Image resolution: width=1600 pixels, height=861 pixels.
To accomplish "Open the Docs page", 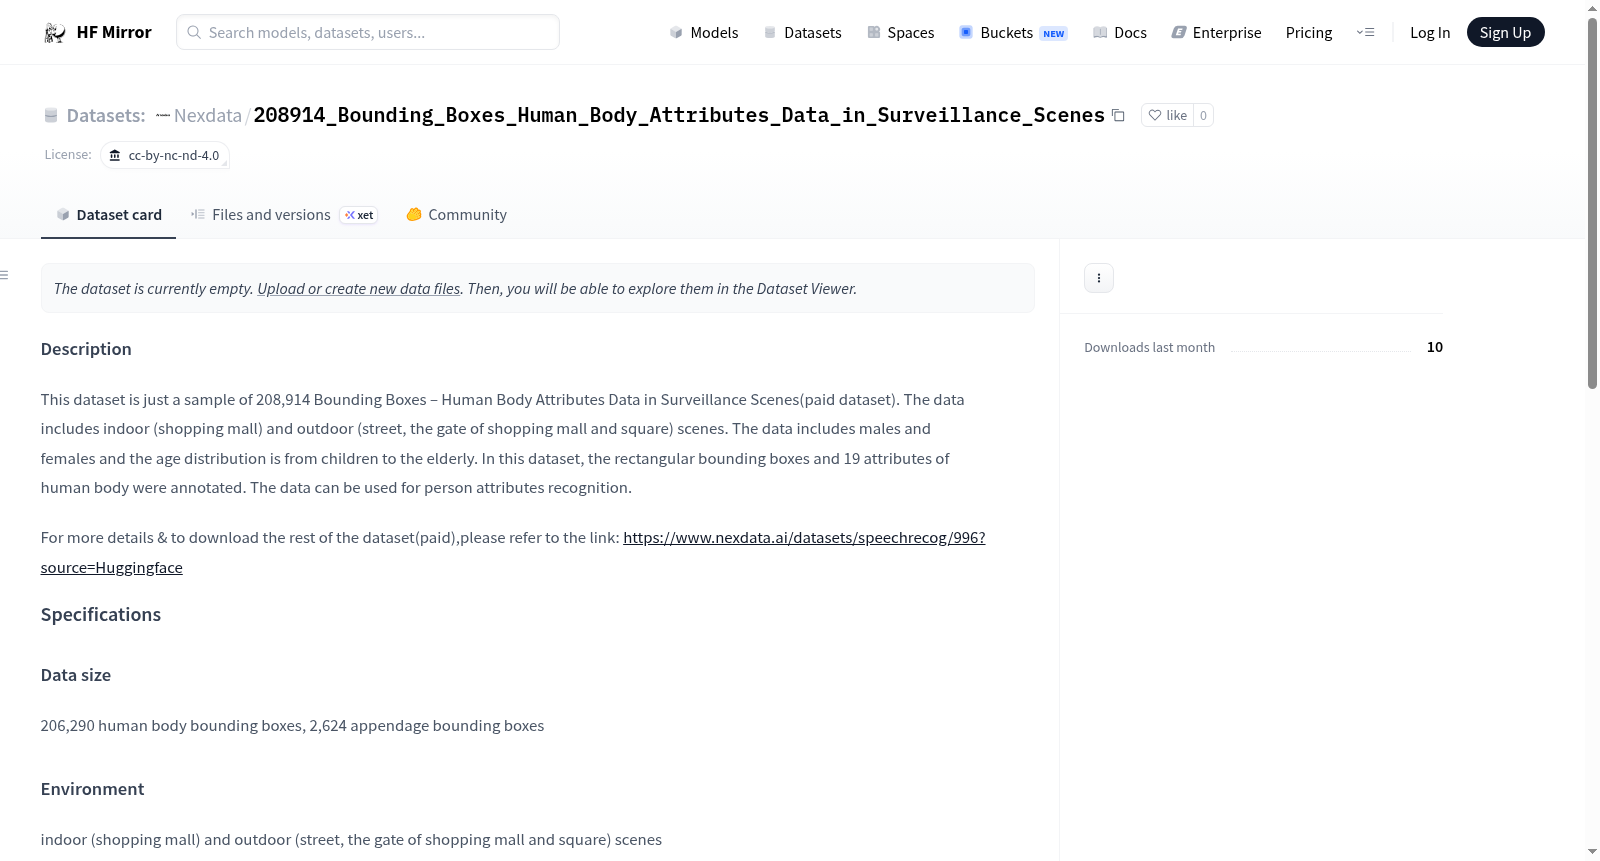I will pyautogui.click(x=1120, y=33).
